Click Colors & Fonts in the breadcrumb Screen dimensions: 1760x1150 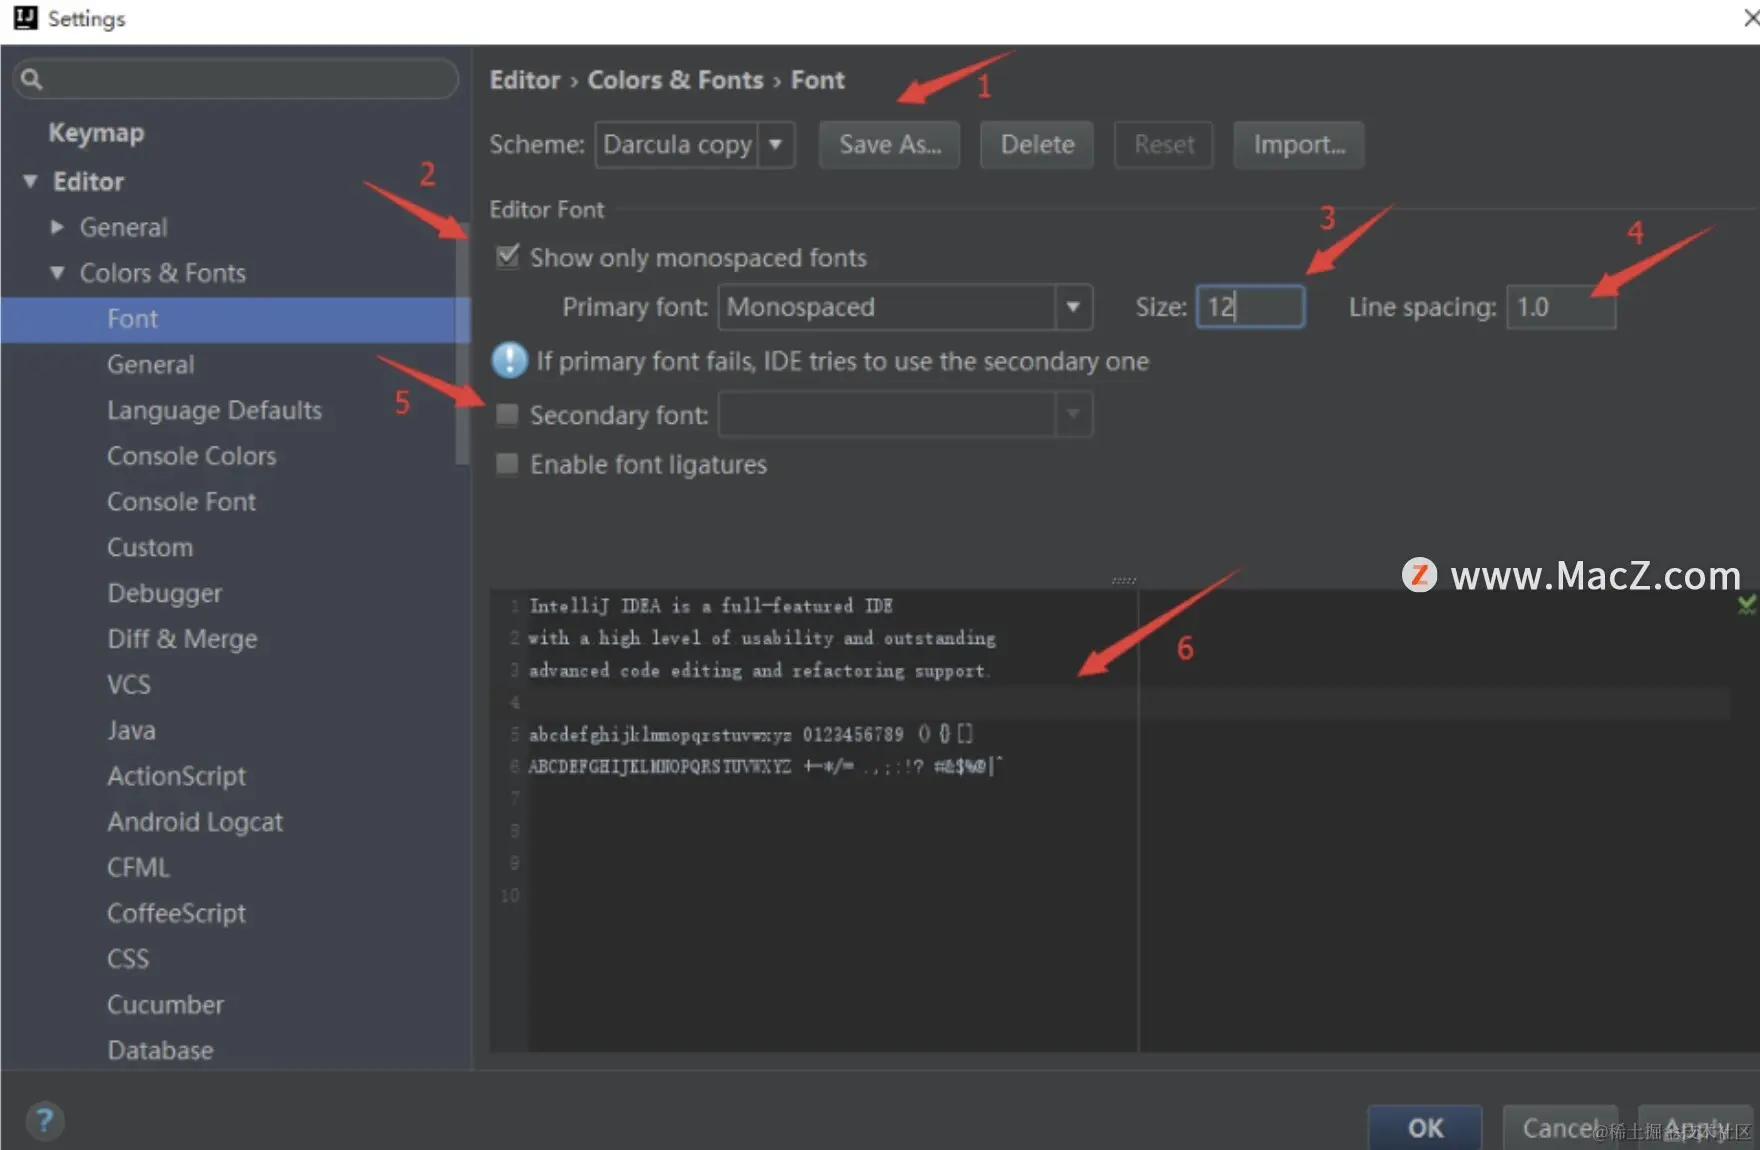675,80
